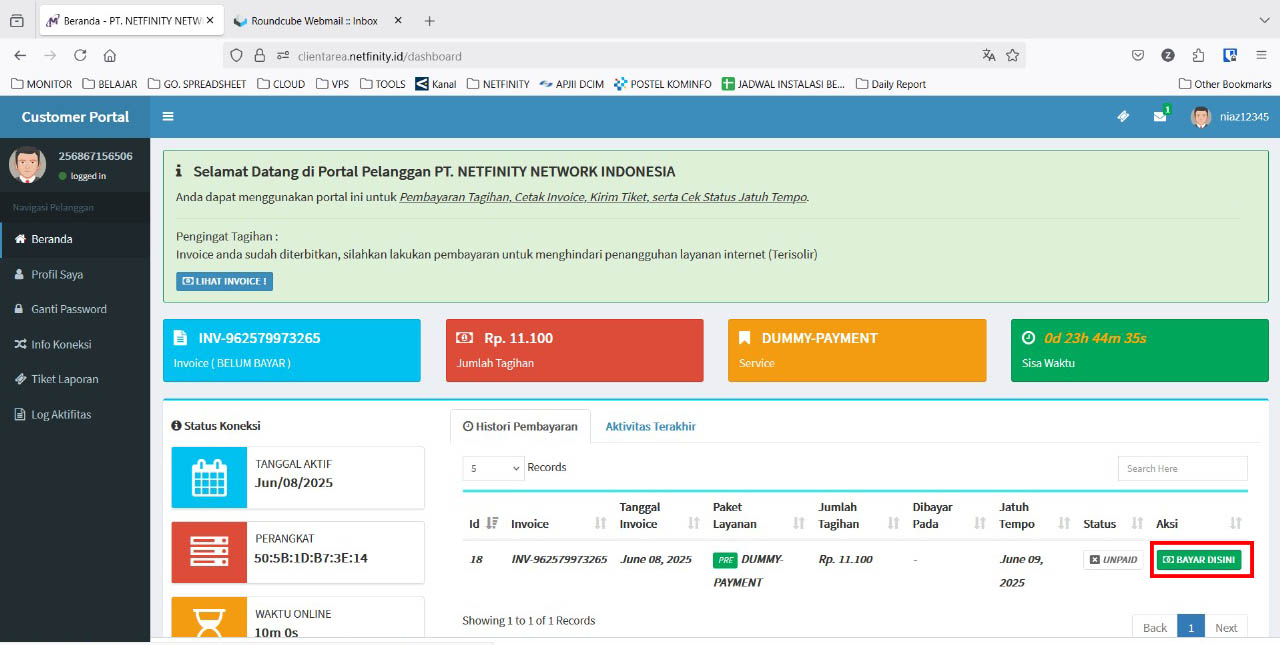Go to browser home icon

click(110, 56)
